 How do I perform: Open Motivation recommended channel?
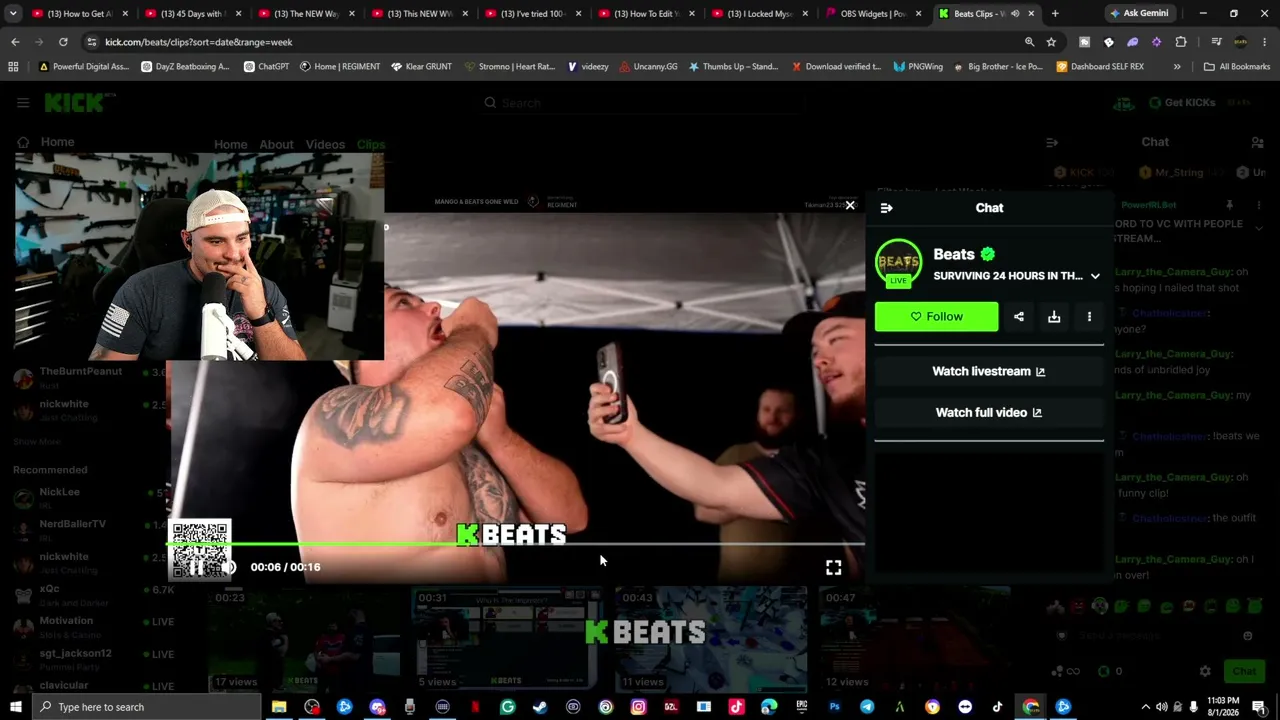tap(90, 626)
